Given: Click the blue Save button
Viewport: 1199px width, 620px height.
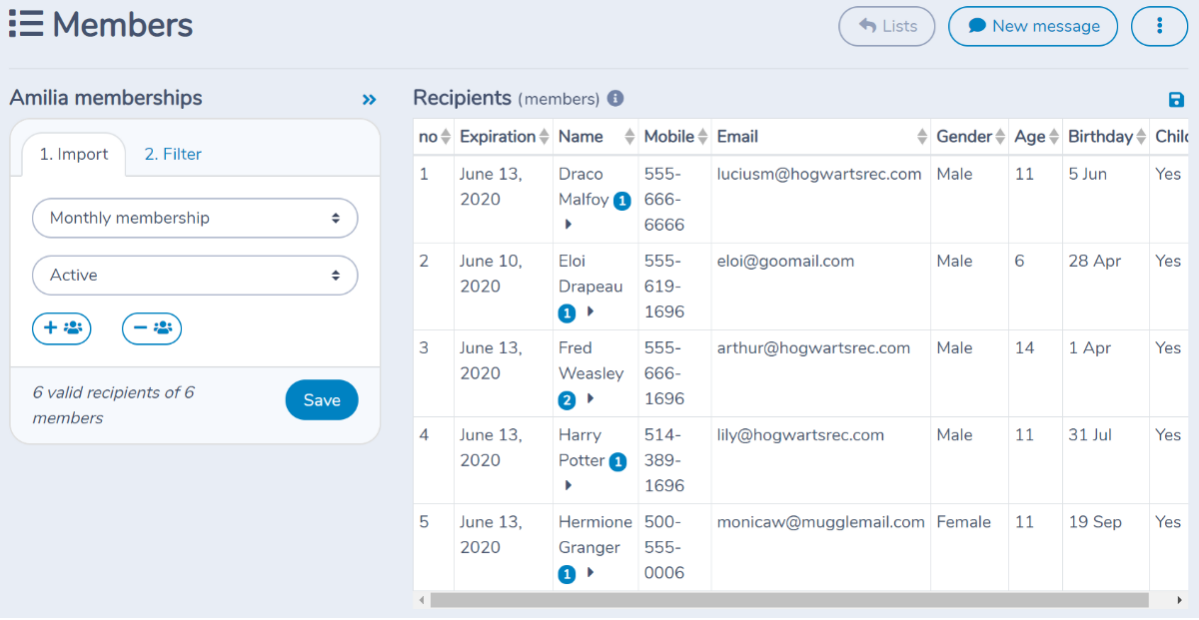Looking at the screenshot, I should click(x=322, y=400).
